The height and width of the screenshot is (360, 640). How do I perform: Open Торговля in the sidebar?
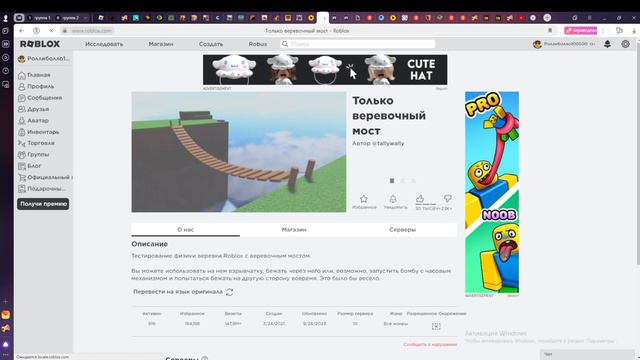(x=36, y=143)
